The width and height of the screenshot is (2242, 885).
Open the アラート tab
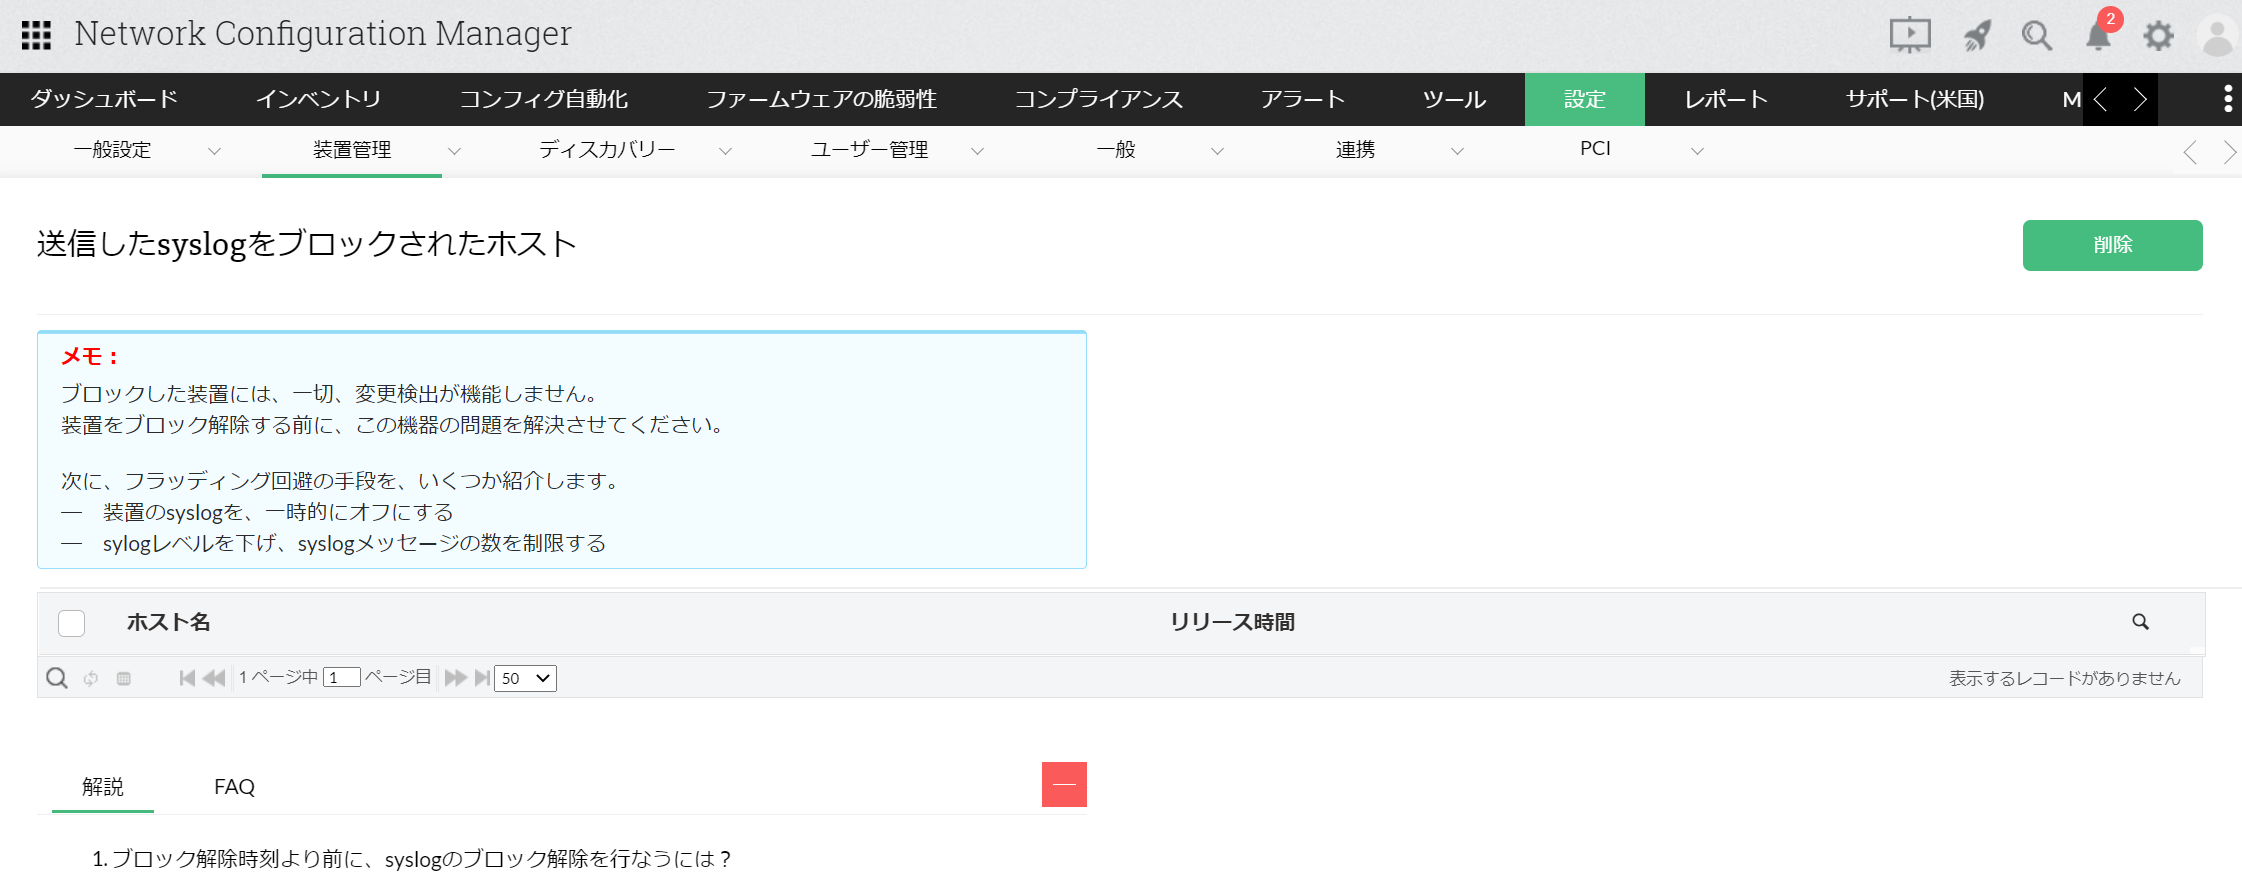point(1303,99)
